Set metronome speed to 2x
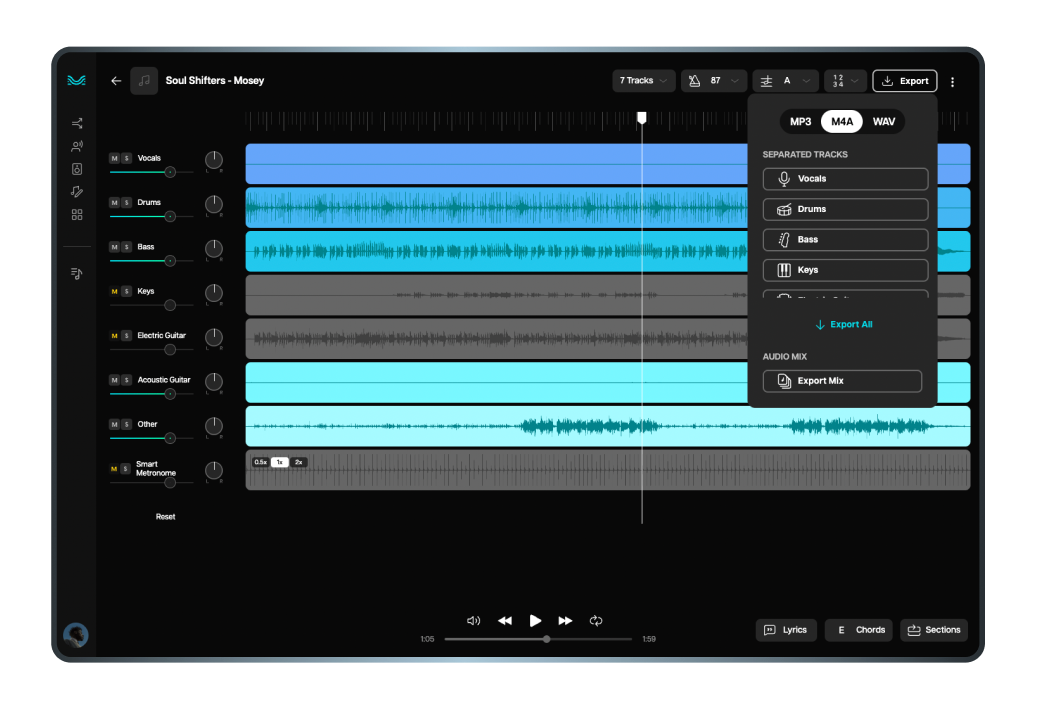 coord(299,462)
